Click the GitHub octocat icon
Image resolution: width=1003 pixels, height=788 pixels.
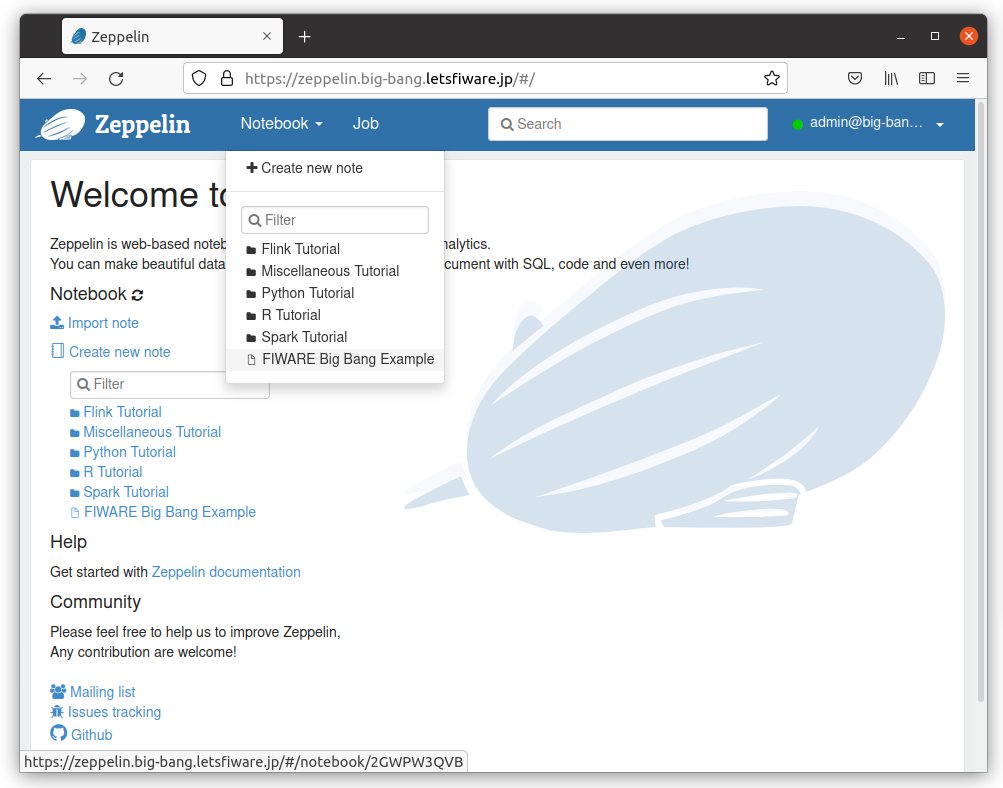coord(59,733)
